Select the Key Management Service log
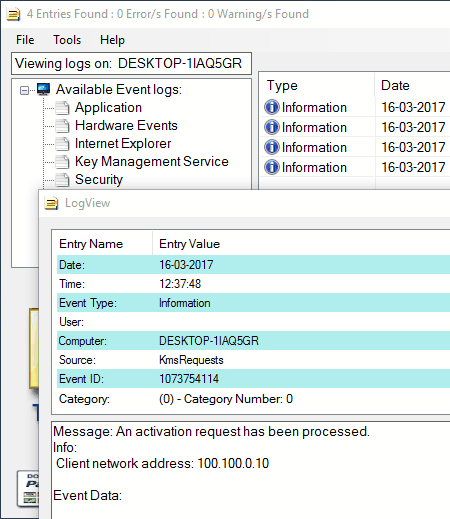450x519 pixels. click(152, 162)
